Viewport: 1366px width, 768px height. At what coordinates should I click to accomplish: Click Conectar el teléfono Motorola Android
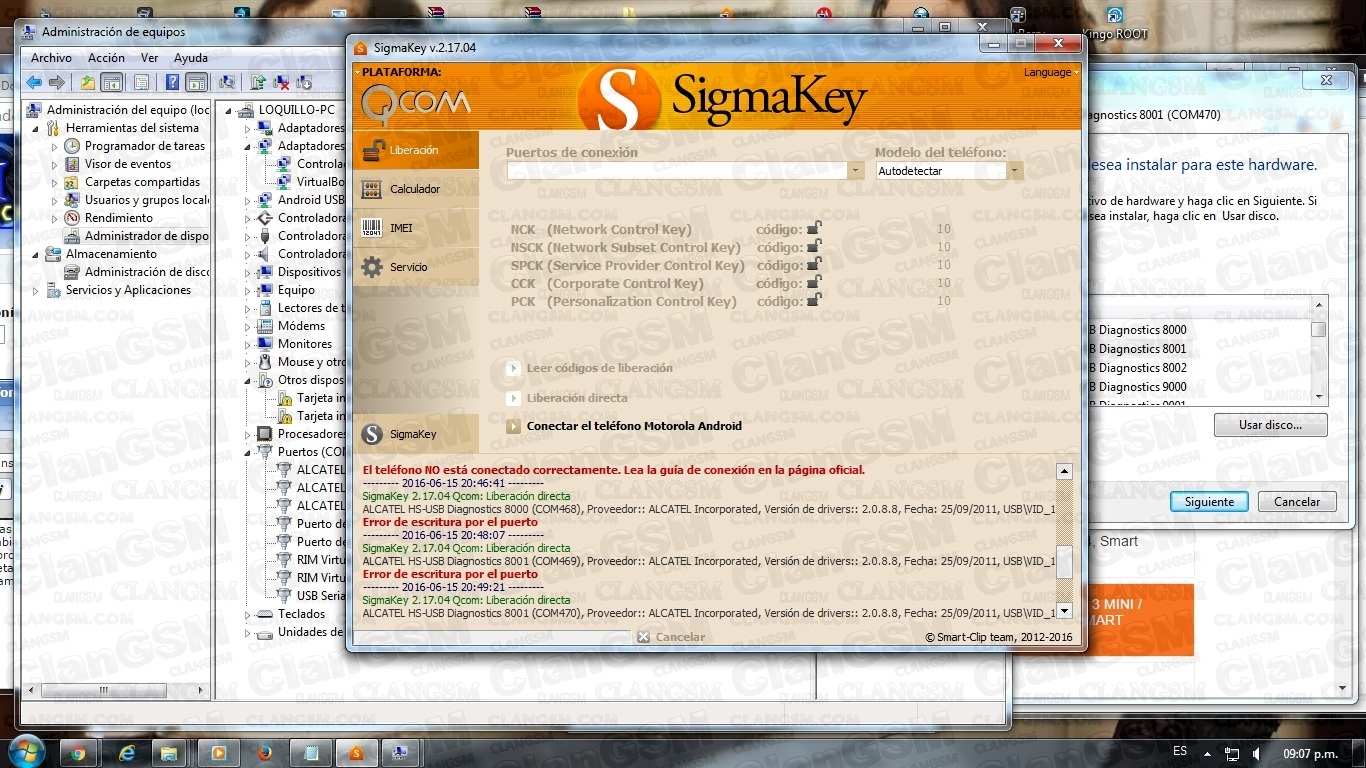coord(634,426)
